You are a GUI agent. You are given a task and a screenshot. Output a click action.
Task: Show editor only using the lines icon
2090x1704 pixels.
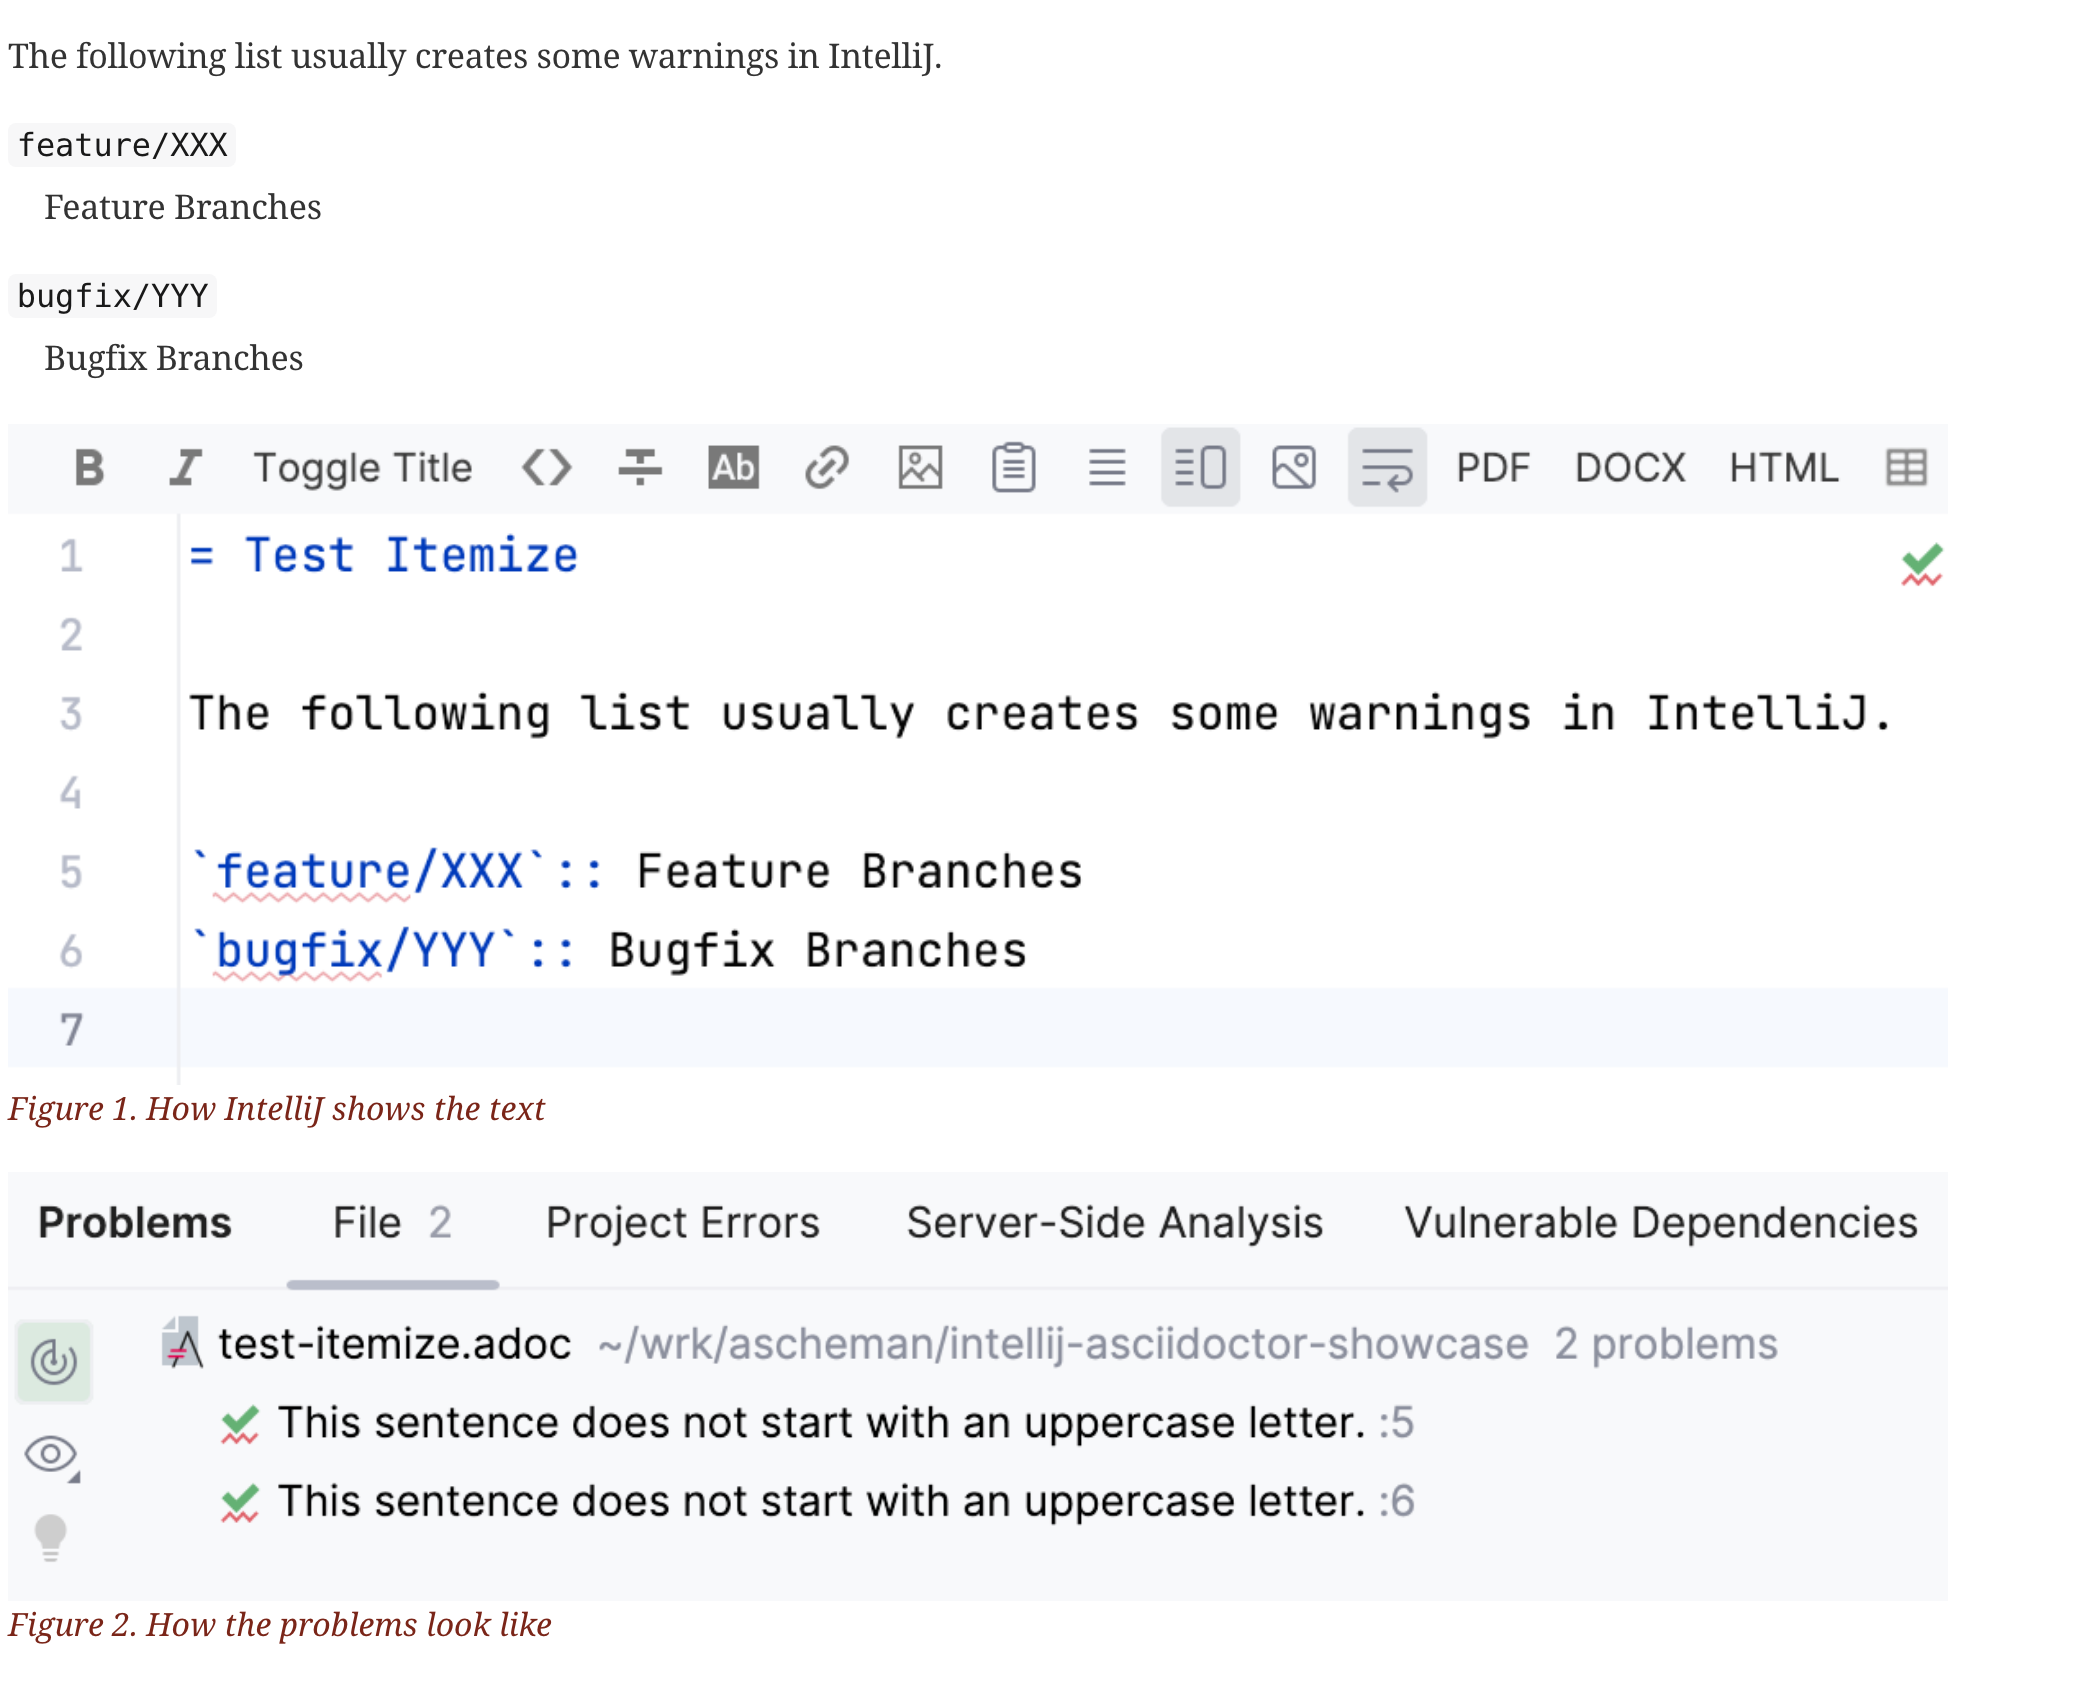[x=1107, y=467]
